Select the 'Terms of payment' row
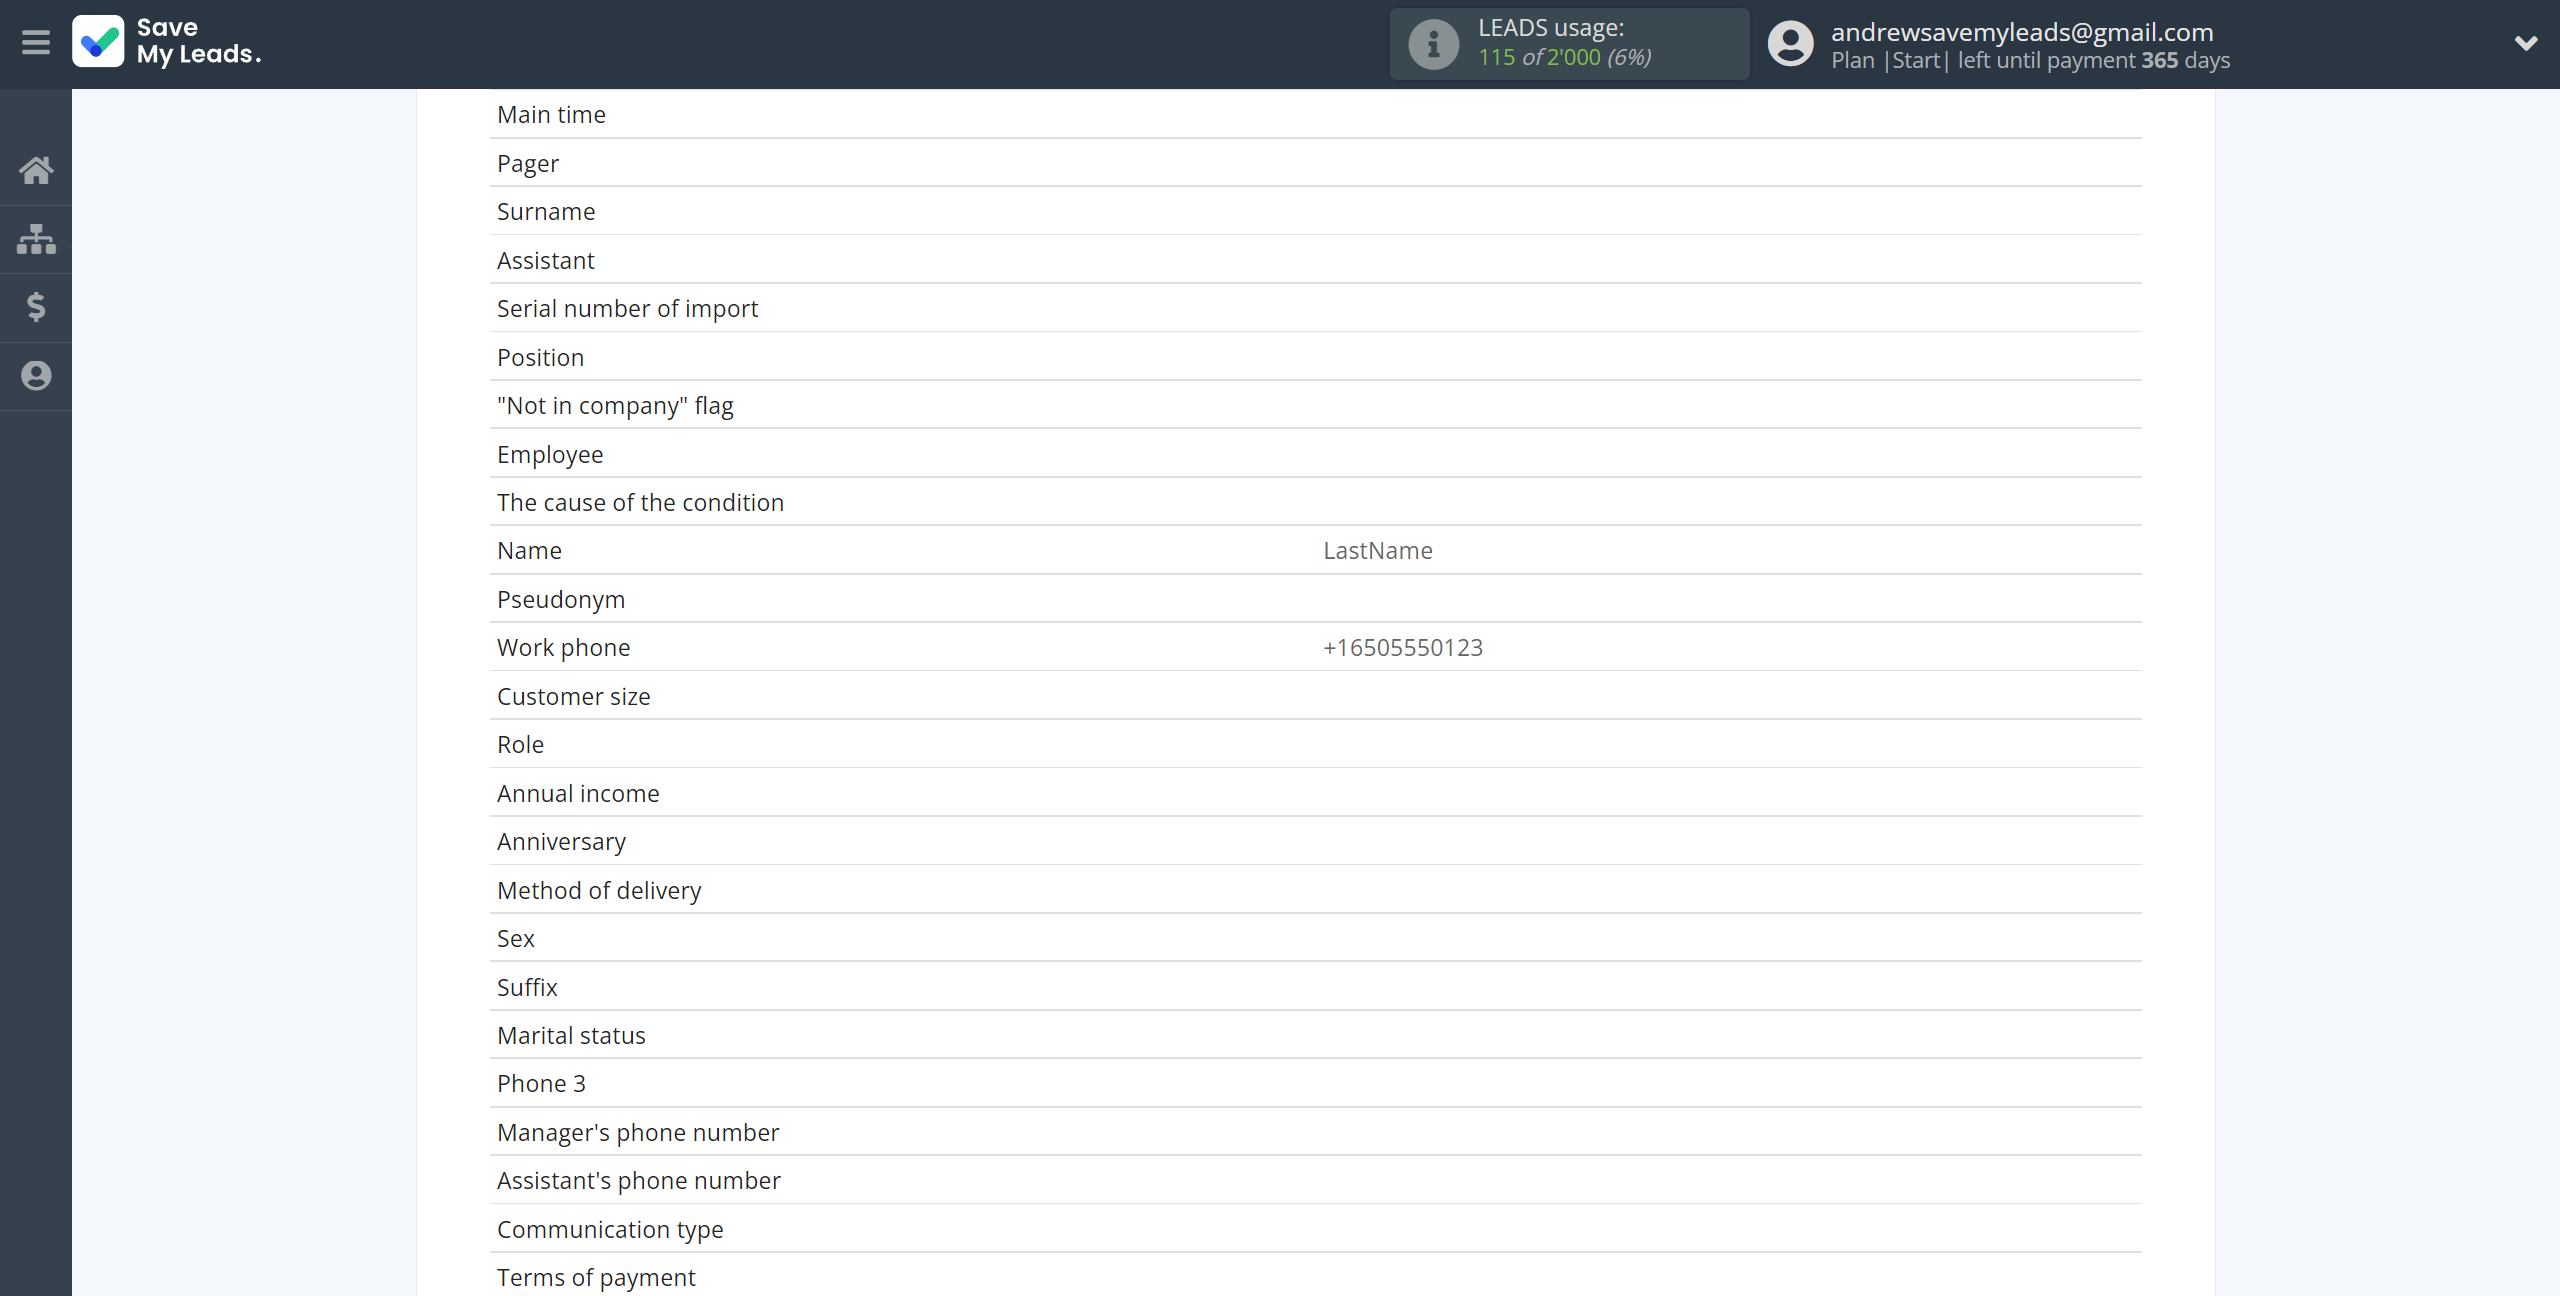Viewport: 2560px width, 1296px height. click(1315, 1277)
